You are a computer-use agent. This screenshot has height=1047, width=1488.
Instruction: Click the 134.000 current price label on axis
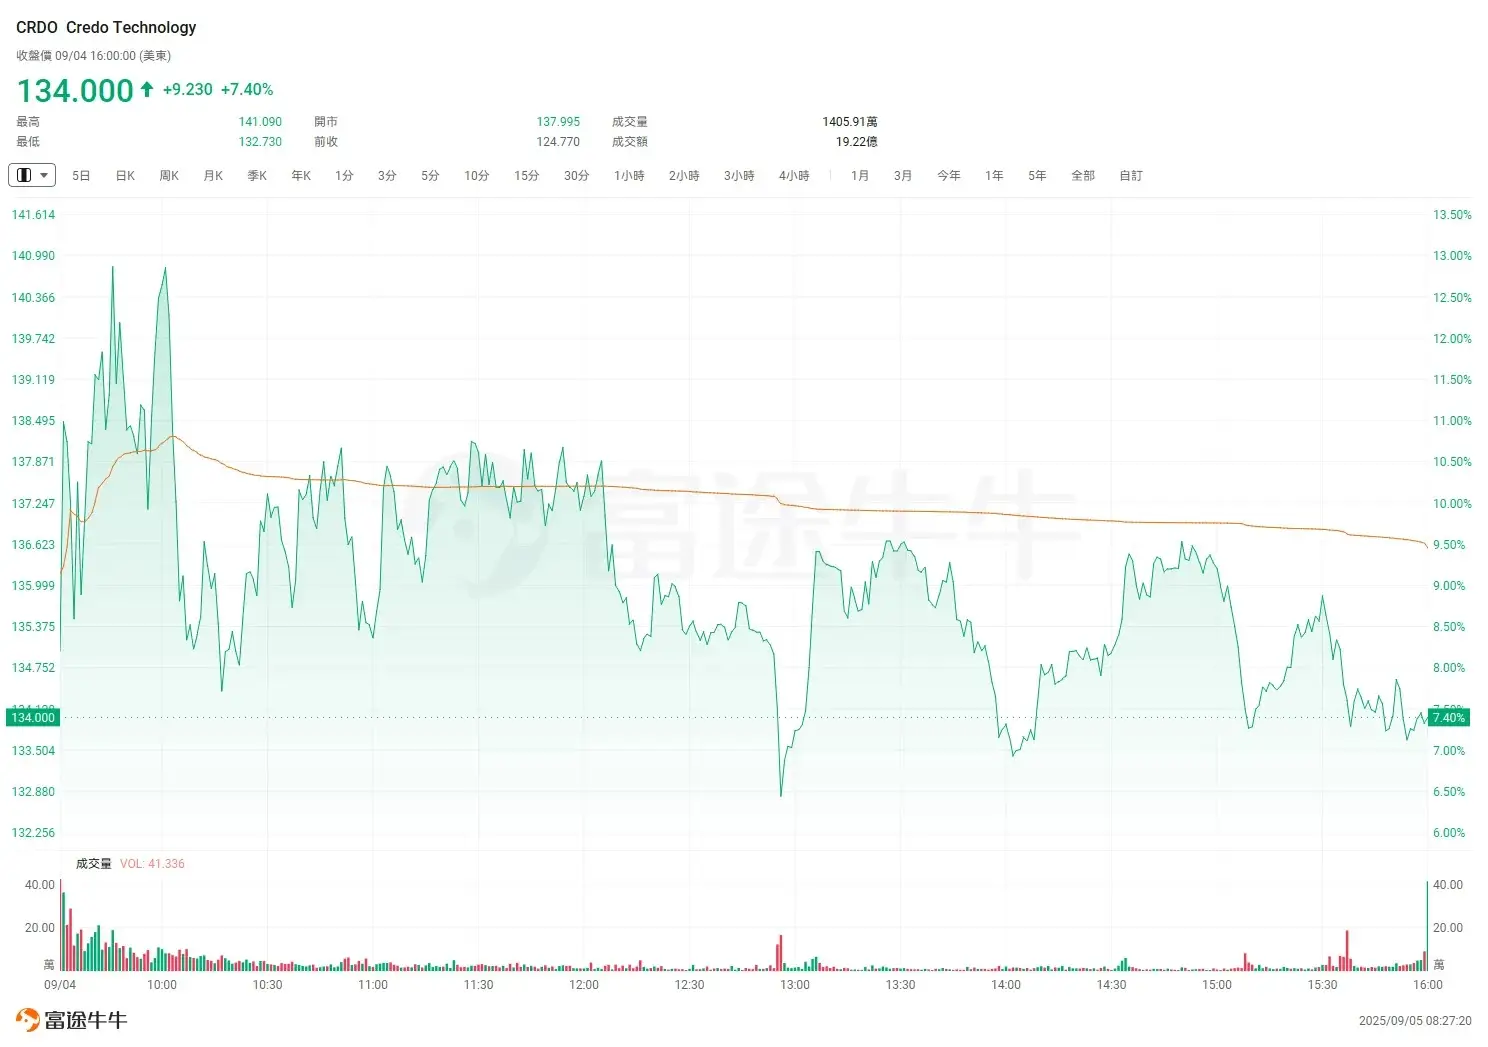point(33,718)
